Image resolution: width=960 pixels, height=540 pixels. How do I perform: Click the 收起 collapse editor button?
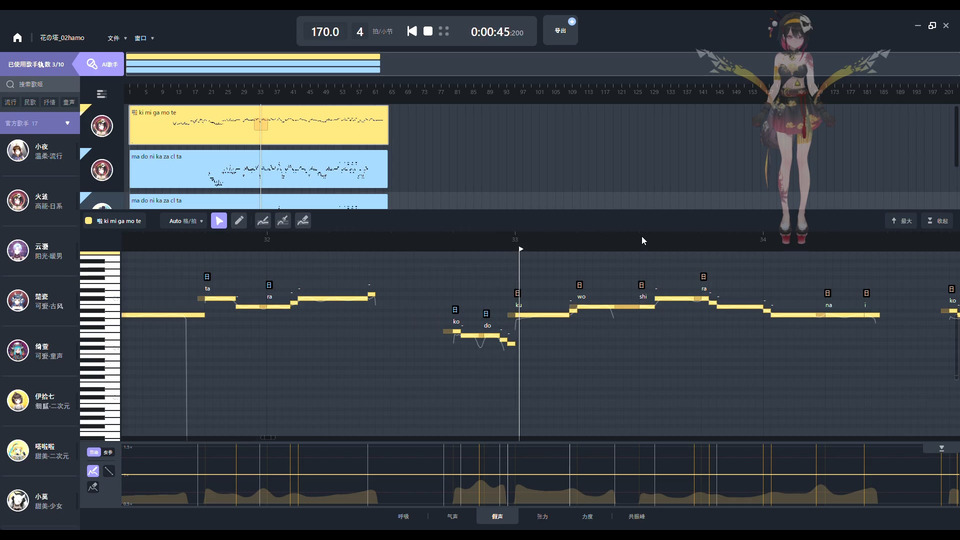tap(937, 221)
